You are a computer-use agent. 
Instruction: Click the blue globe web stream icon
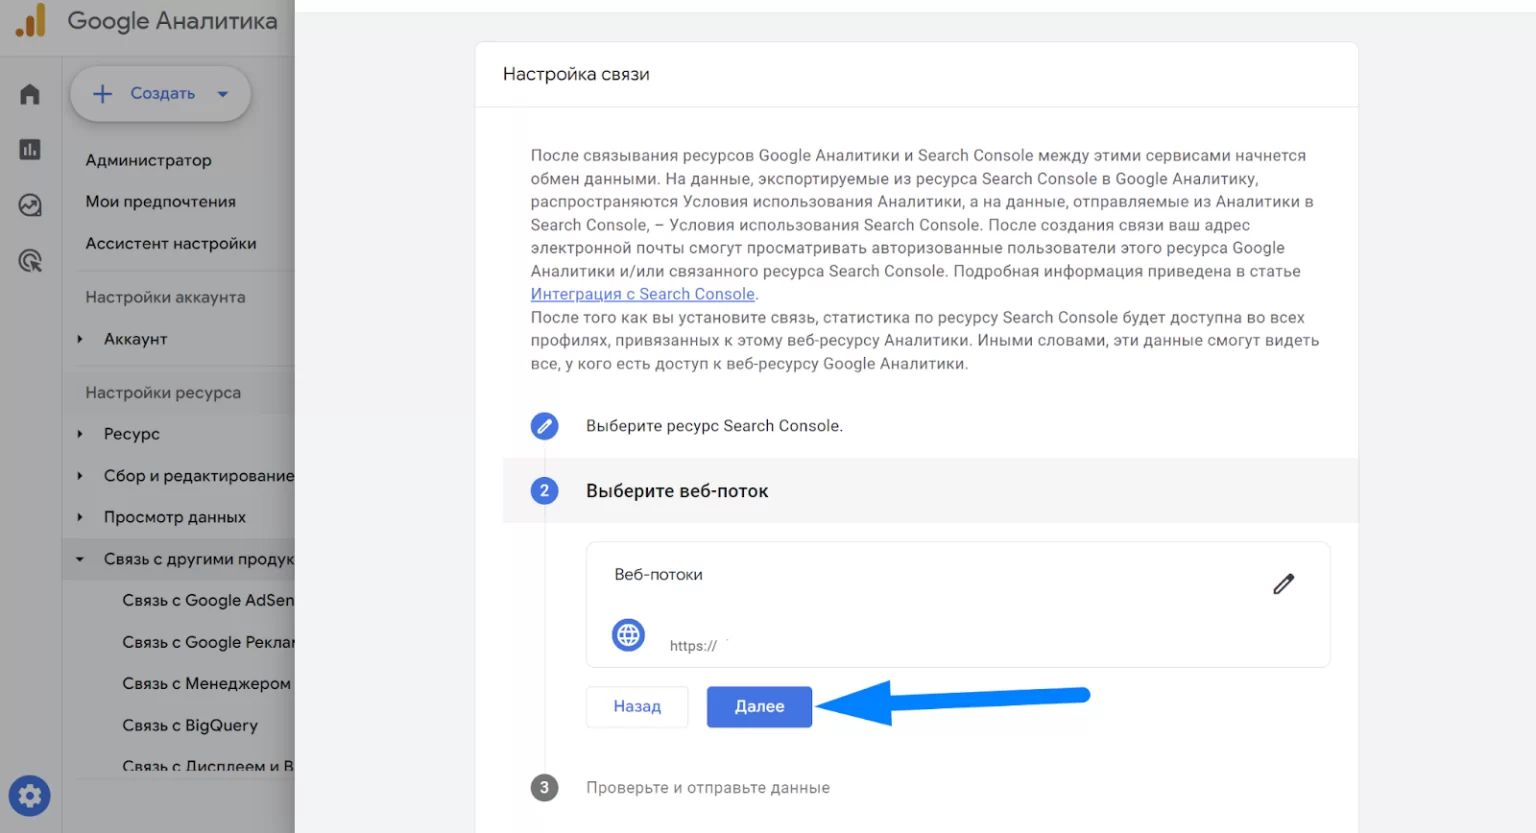(628, 635)
